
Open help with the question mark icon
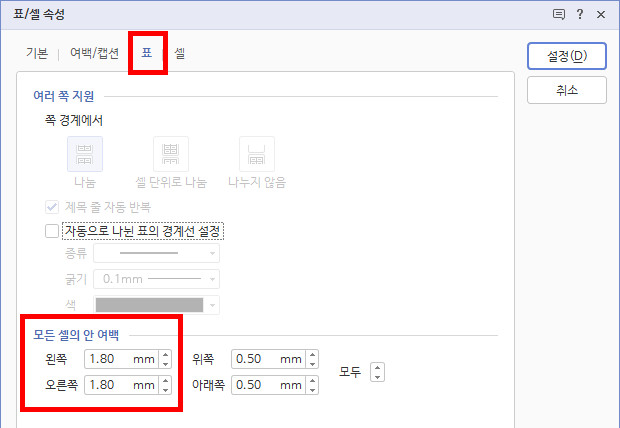coord(580,15)
